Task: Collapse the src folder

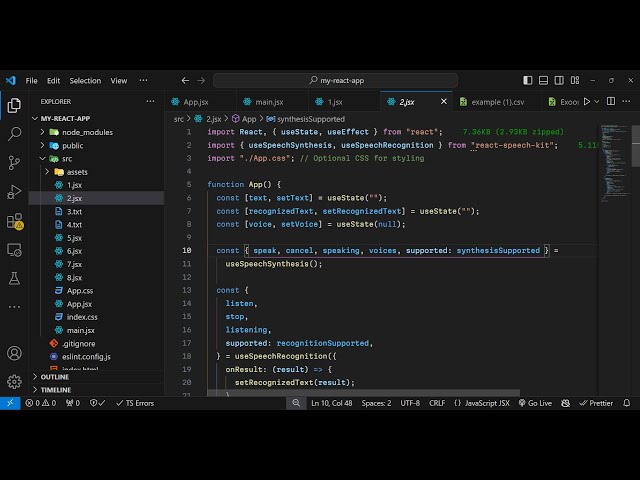Action: click(67, 158)
